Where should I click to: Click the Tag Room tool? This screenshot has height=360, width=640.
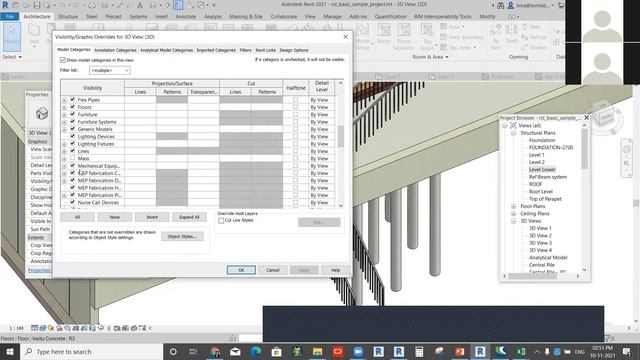click(427, 36)
